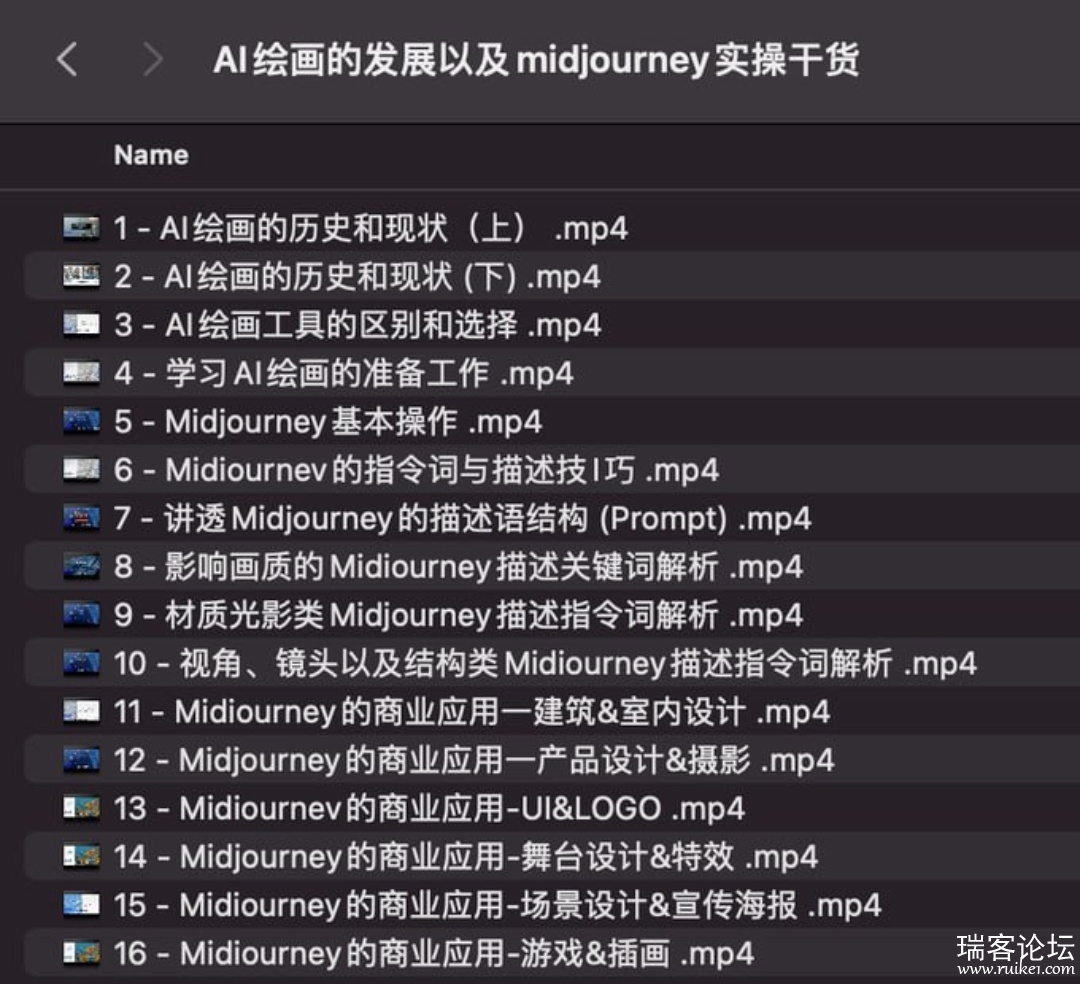Select file name '10 - 视角、镜头以及结构类Midjourney描述指令词解析 .mp4'
The height and width of the screenshot is (984, 1080).
[x=545, y=664]
